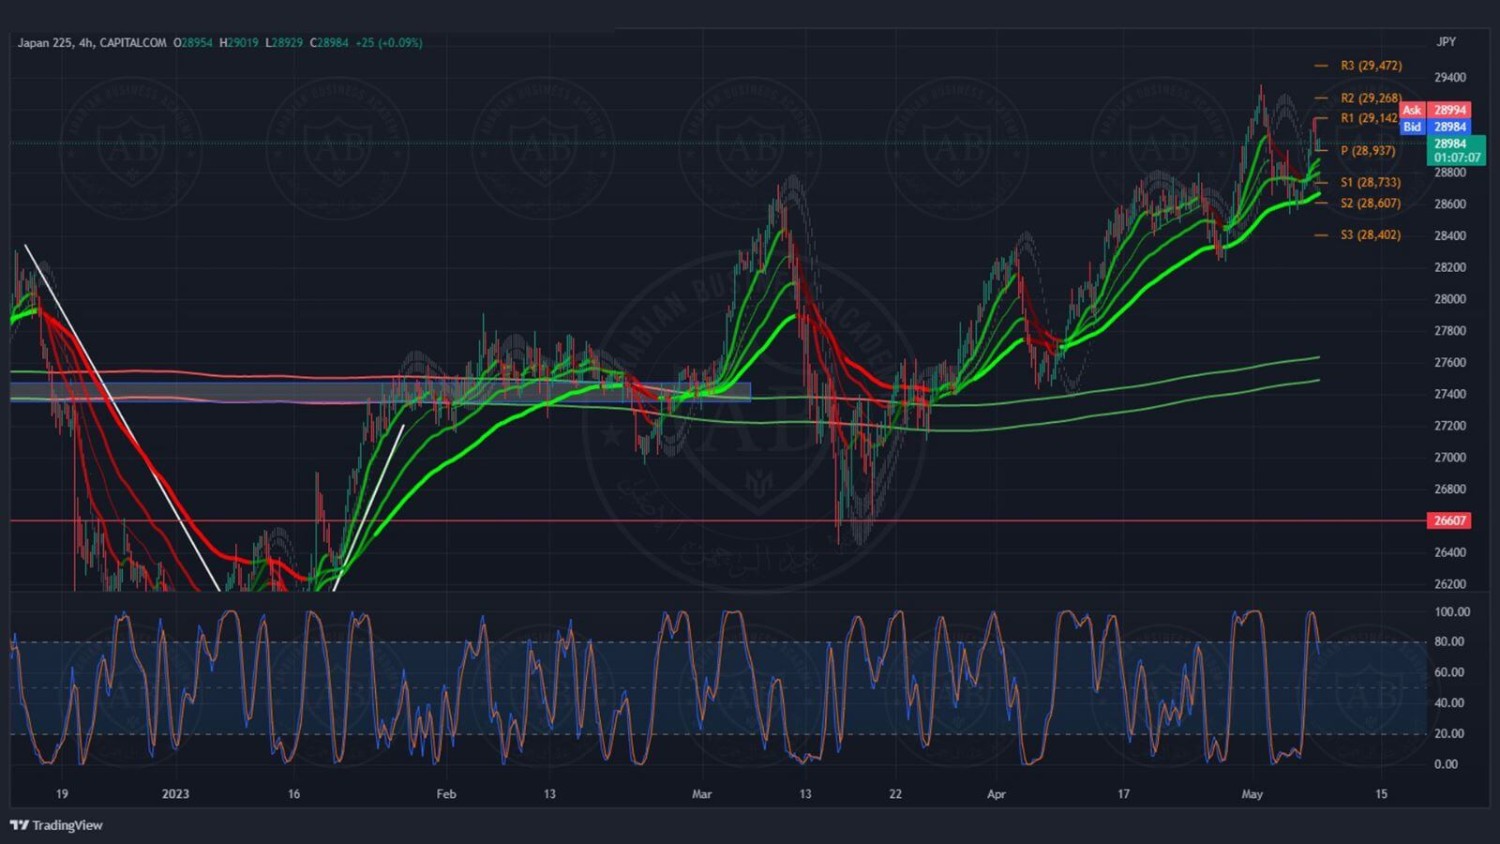Click the 100.00 oscillator scale label
Viewport: 1500px width, 844px height.
click(x=1452, y=612)
